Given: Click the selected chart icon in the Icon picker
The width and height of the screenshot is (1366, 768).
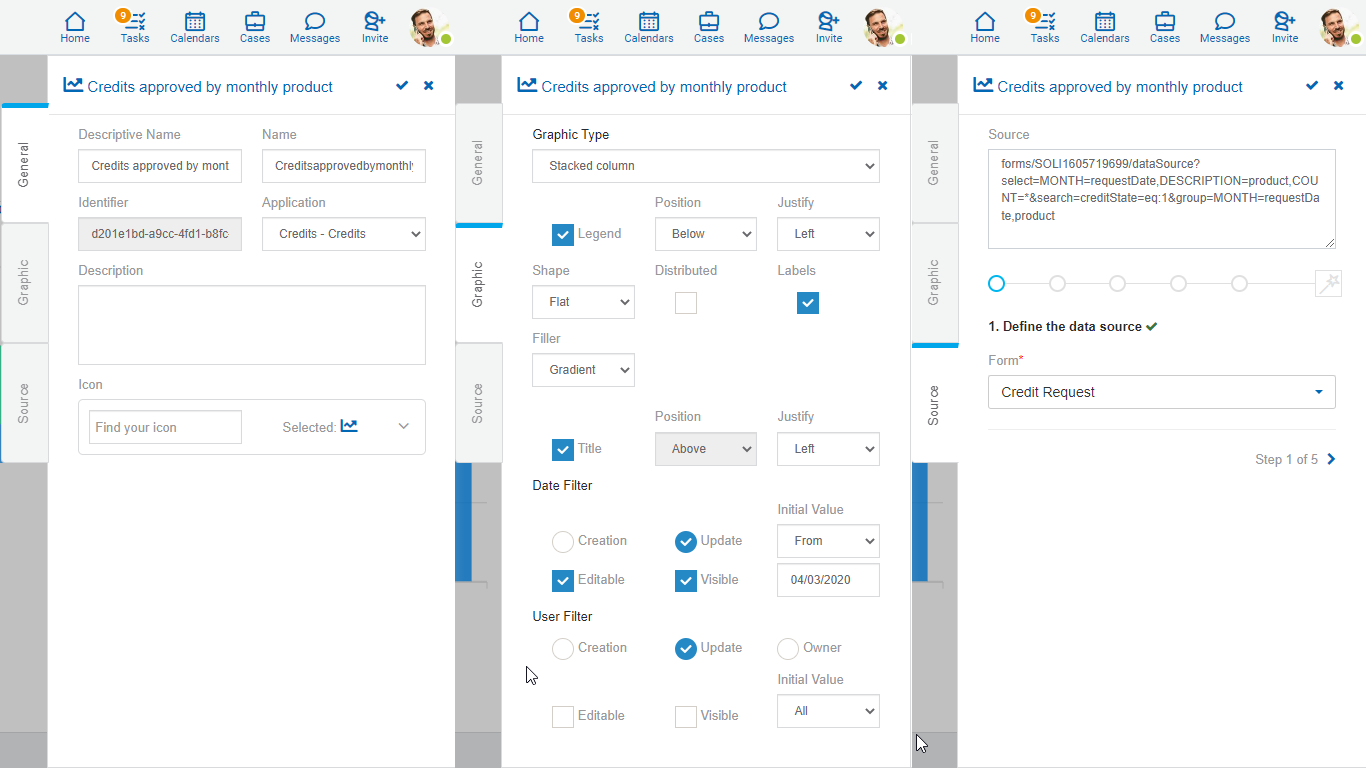Looking at the screenshot, I should tap(348, 426).
